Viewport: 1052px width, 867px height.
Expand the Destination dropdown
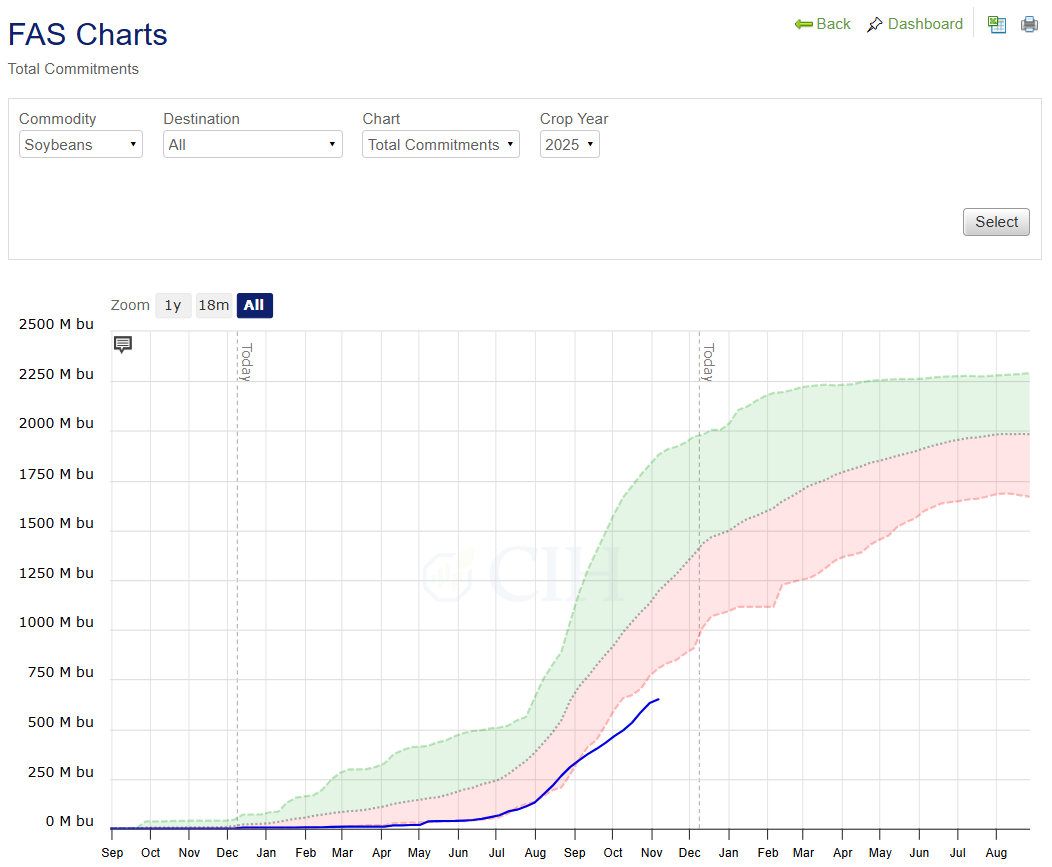click(252, 145)
